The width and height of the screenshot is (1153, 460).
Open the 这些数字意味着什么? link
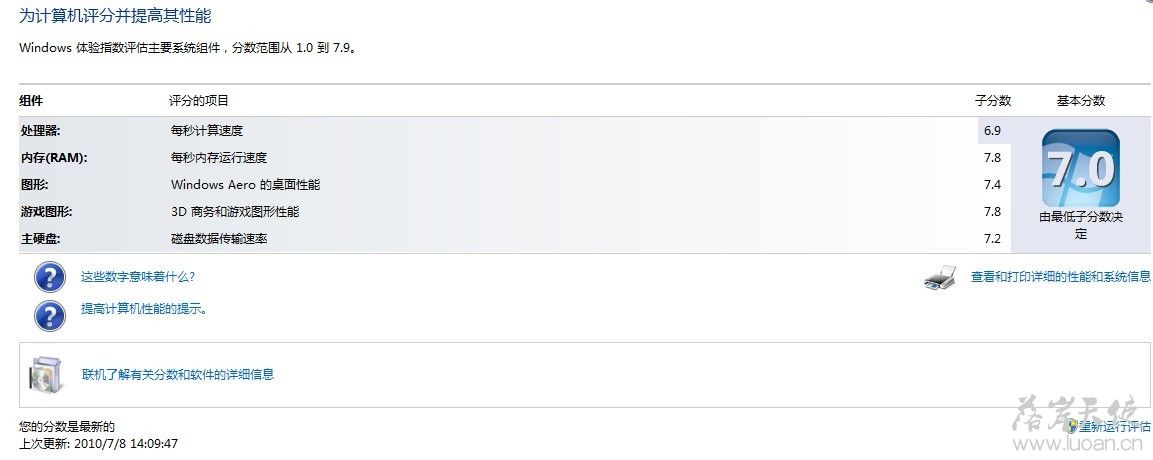coord(138,277)
